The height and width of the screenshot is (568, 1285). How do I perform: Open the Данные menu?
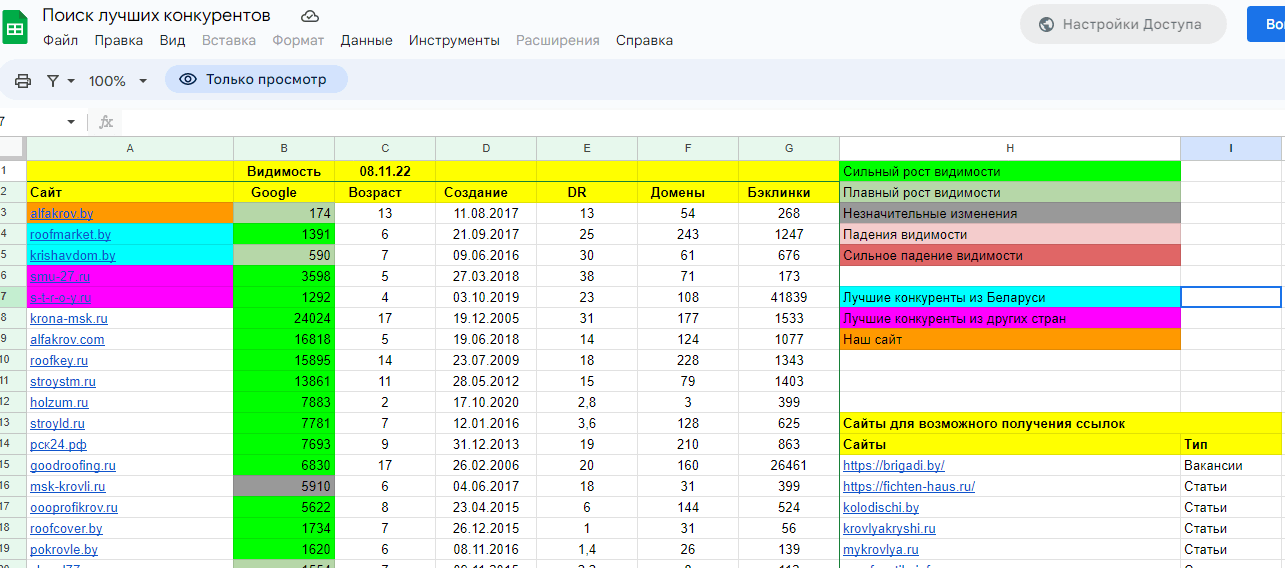coord(366,40)
